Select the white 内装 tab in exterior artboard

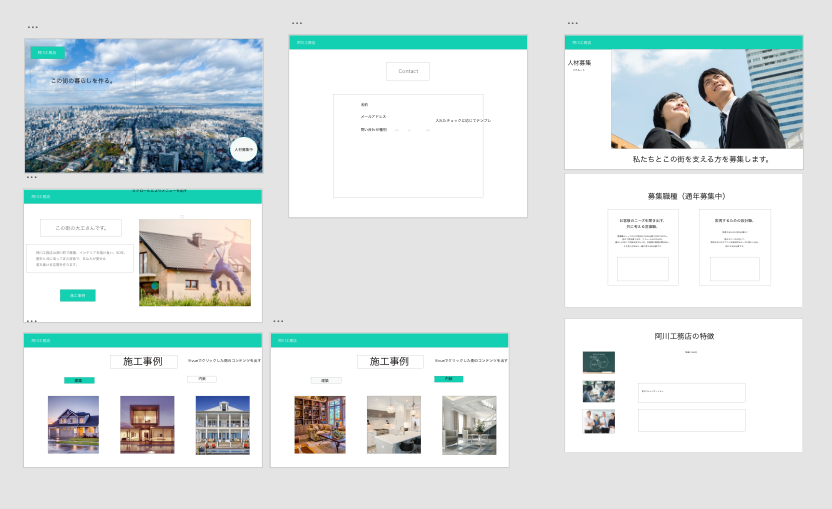point(202,379)
